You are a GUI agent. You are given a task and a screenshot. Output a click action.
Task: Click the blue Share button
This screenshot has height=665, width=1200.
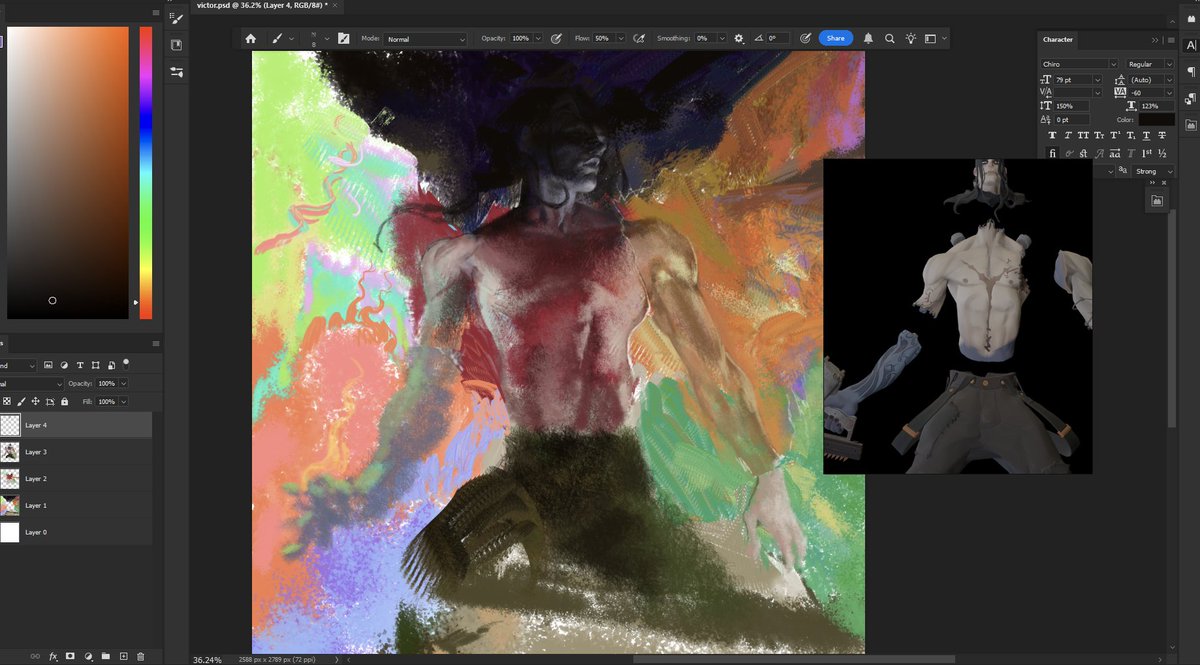(x=835, y=39)
